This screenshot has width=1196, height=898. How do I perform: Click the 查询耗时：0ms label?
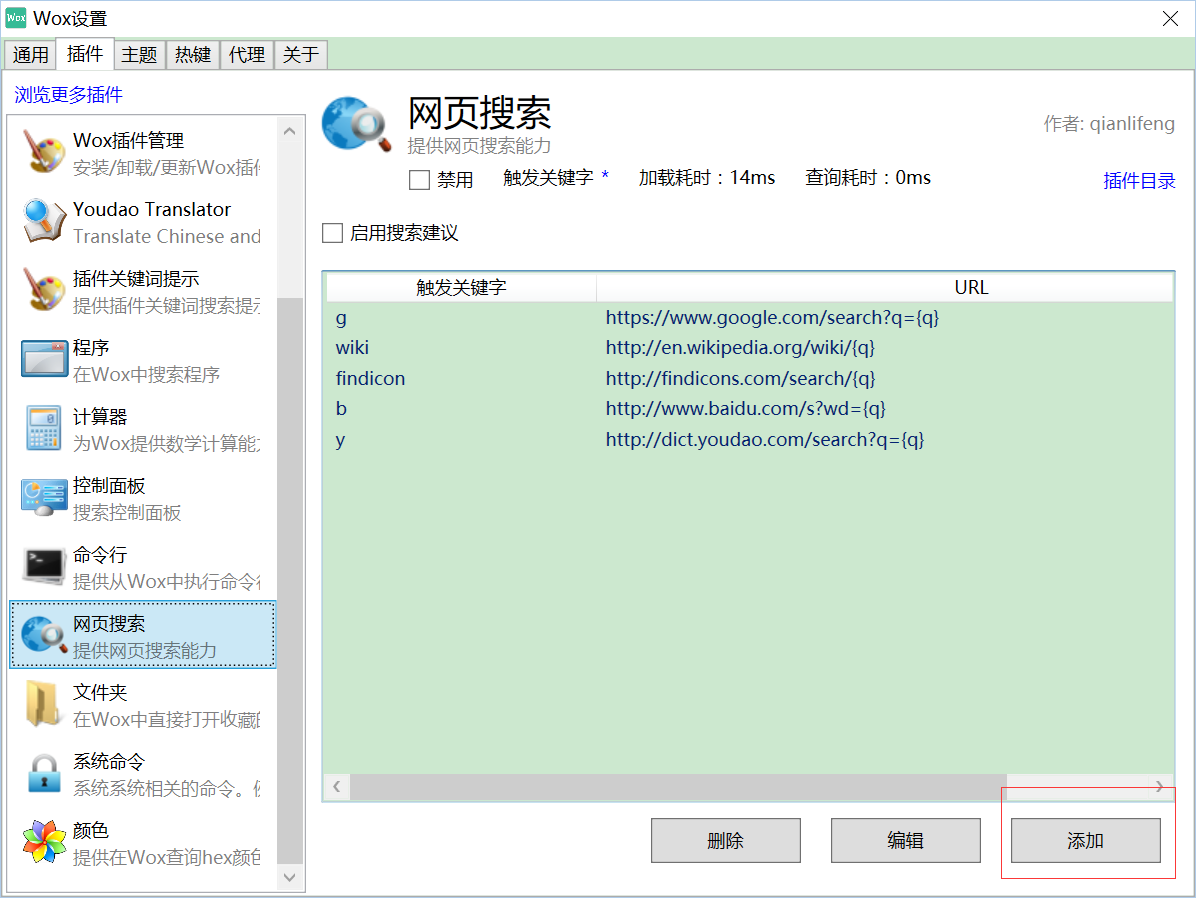(868, 178)
